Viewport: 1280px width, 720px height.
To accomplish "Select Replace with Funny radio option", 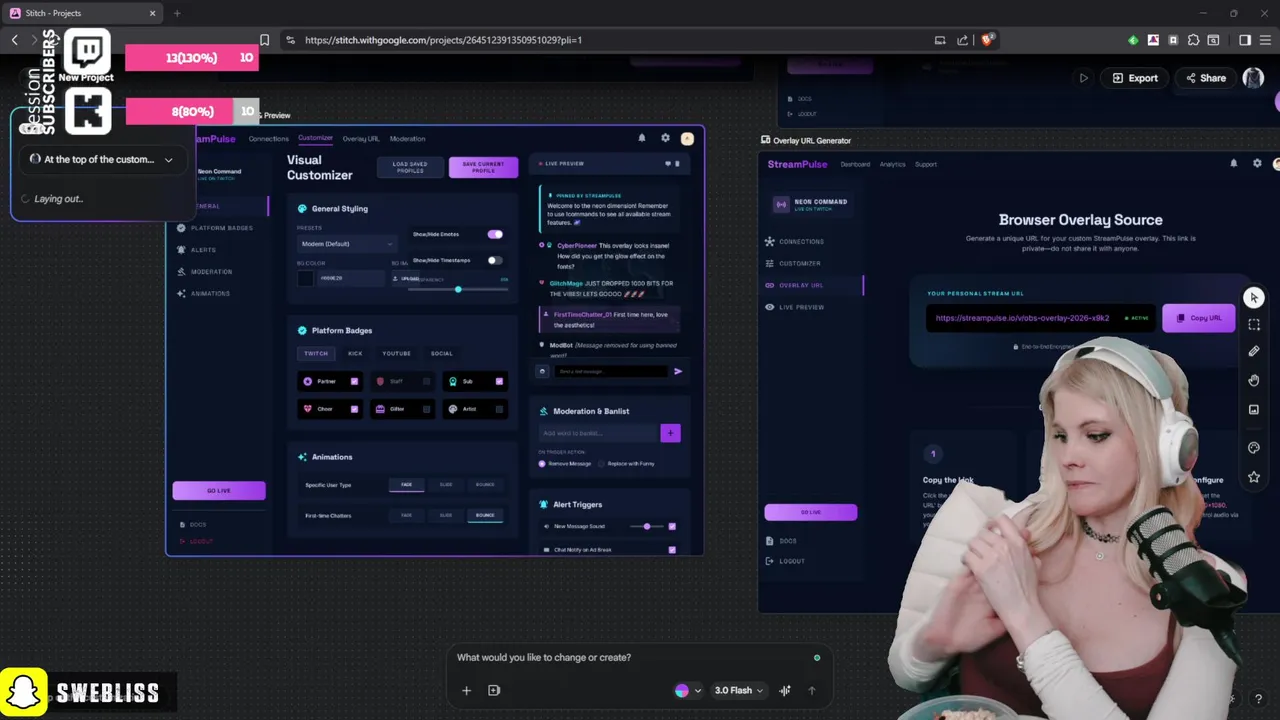I will [601, 464].
